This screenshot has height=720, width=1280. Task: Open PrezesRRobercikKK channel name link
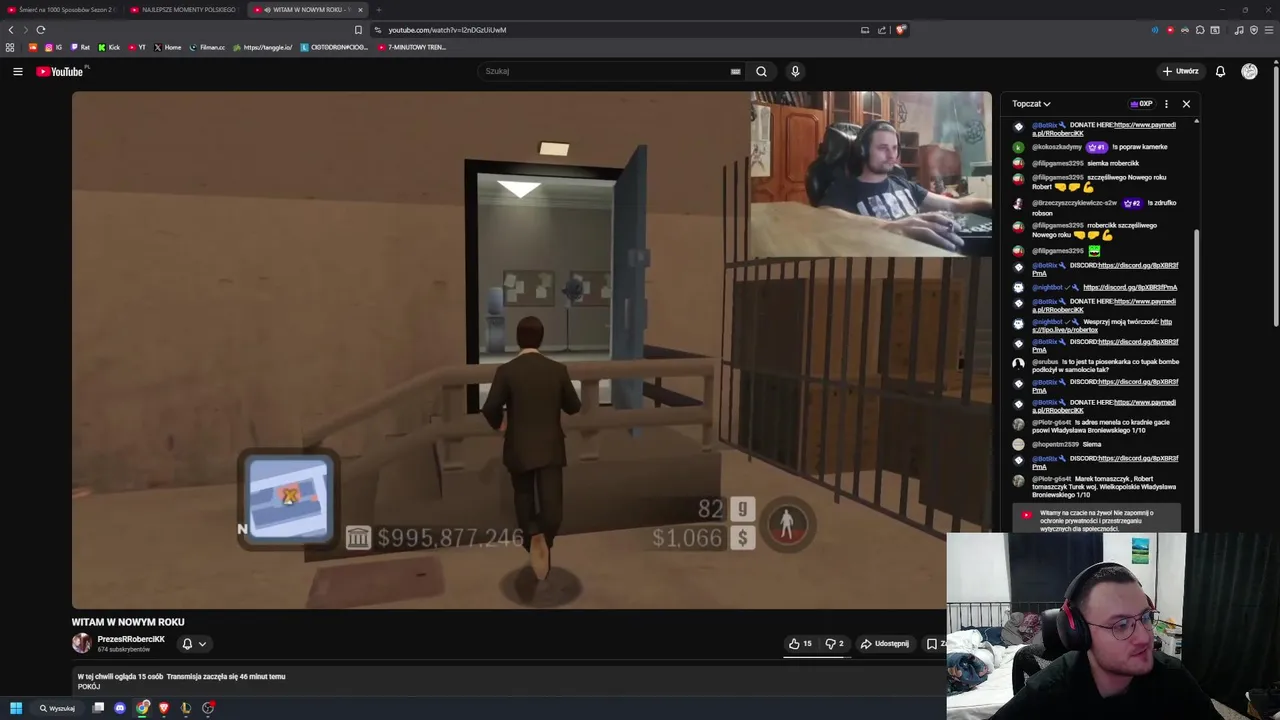(131, 639)
